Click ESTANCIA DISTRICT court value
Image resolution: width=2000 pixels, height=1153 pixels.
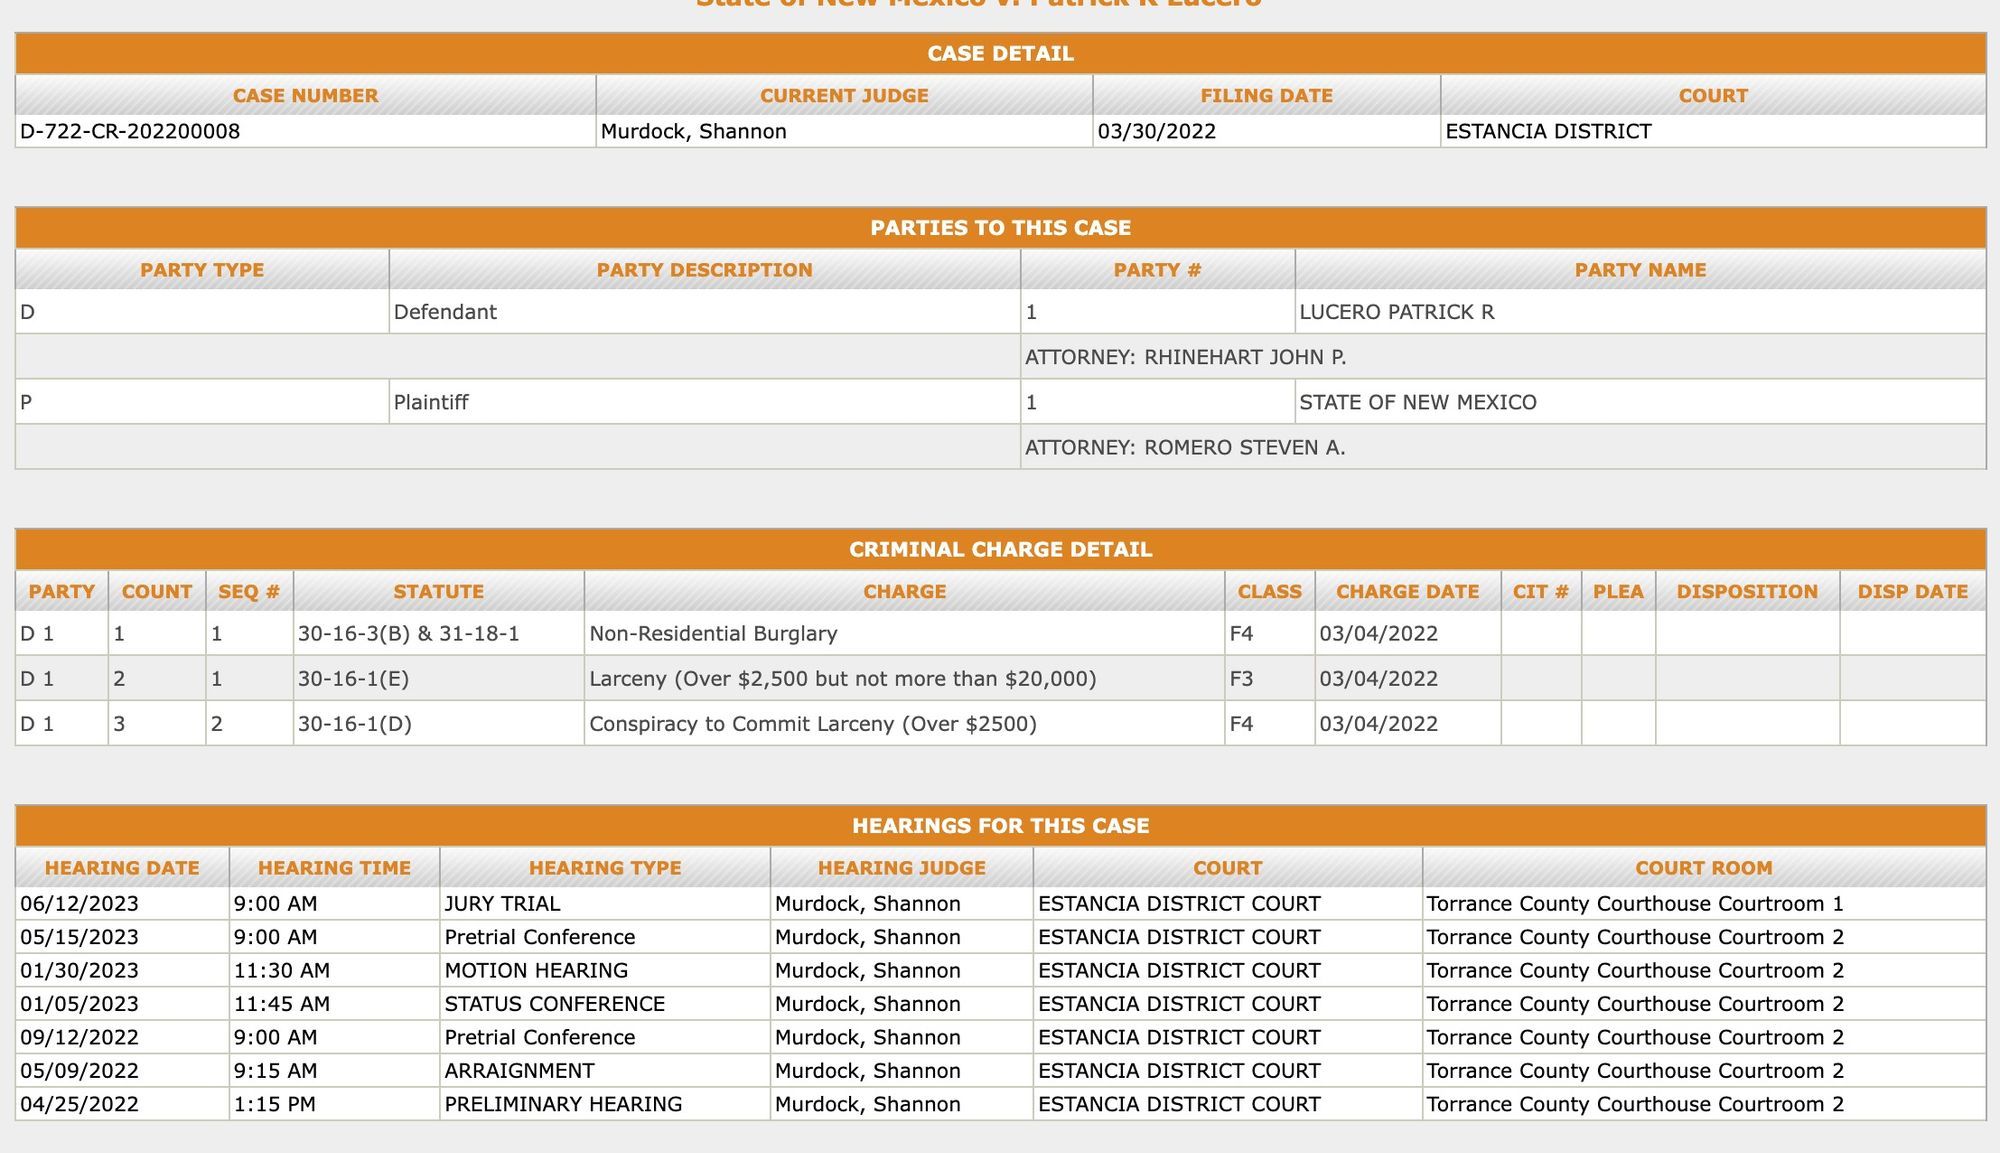pos(1548,131)
